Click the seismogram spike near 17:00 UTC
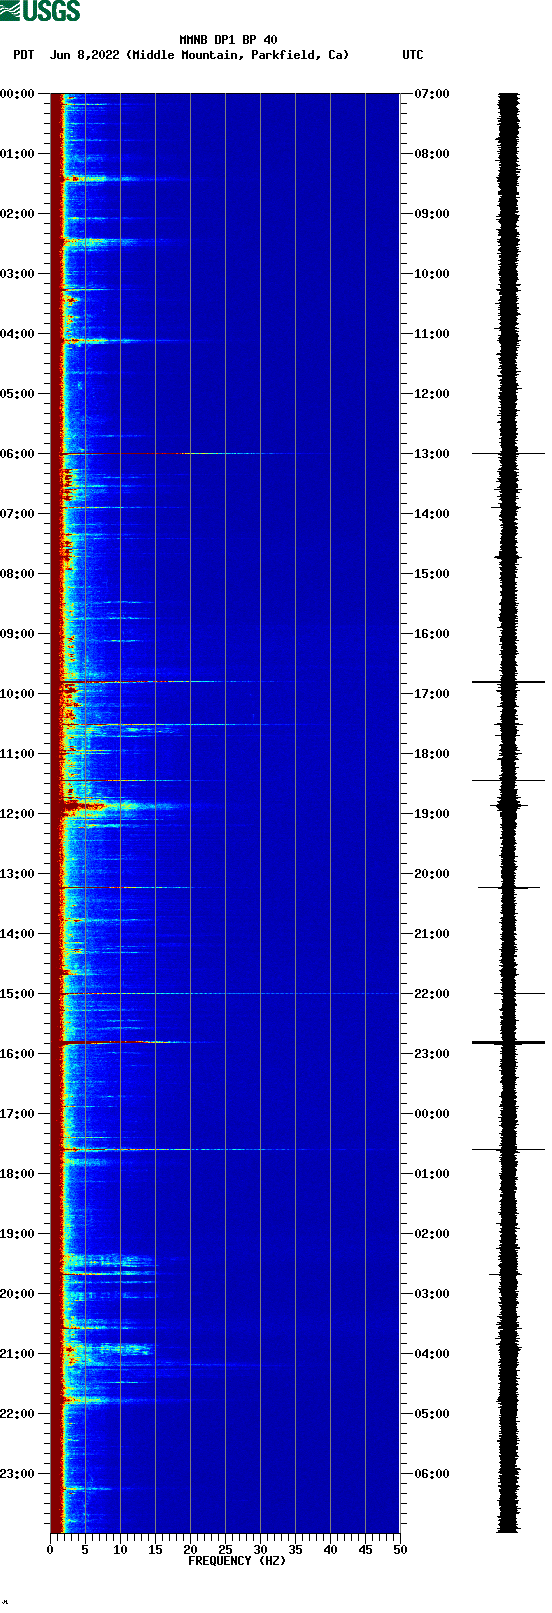This screenshot has width=552, height=1613. click(x=508, y=682)
